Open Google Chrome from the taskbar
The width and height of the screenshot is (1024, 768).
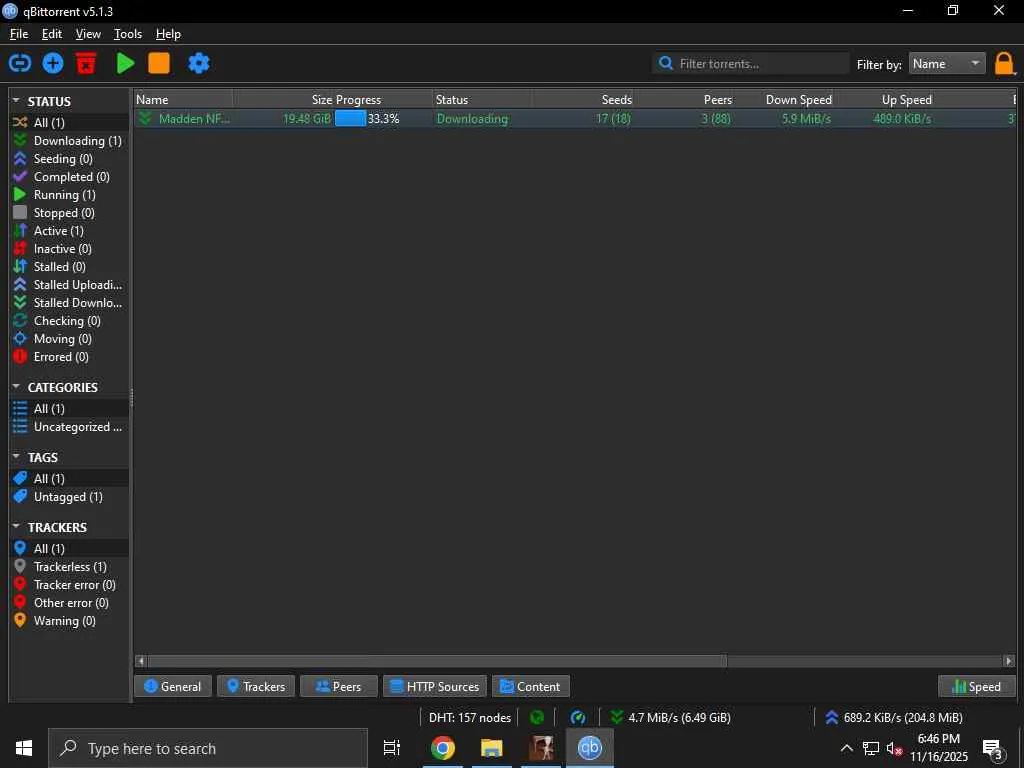point(442,748)
